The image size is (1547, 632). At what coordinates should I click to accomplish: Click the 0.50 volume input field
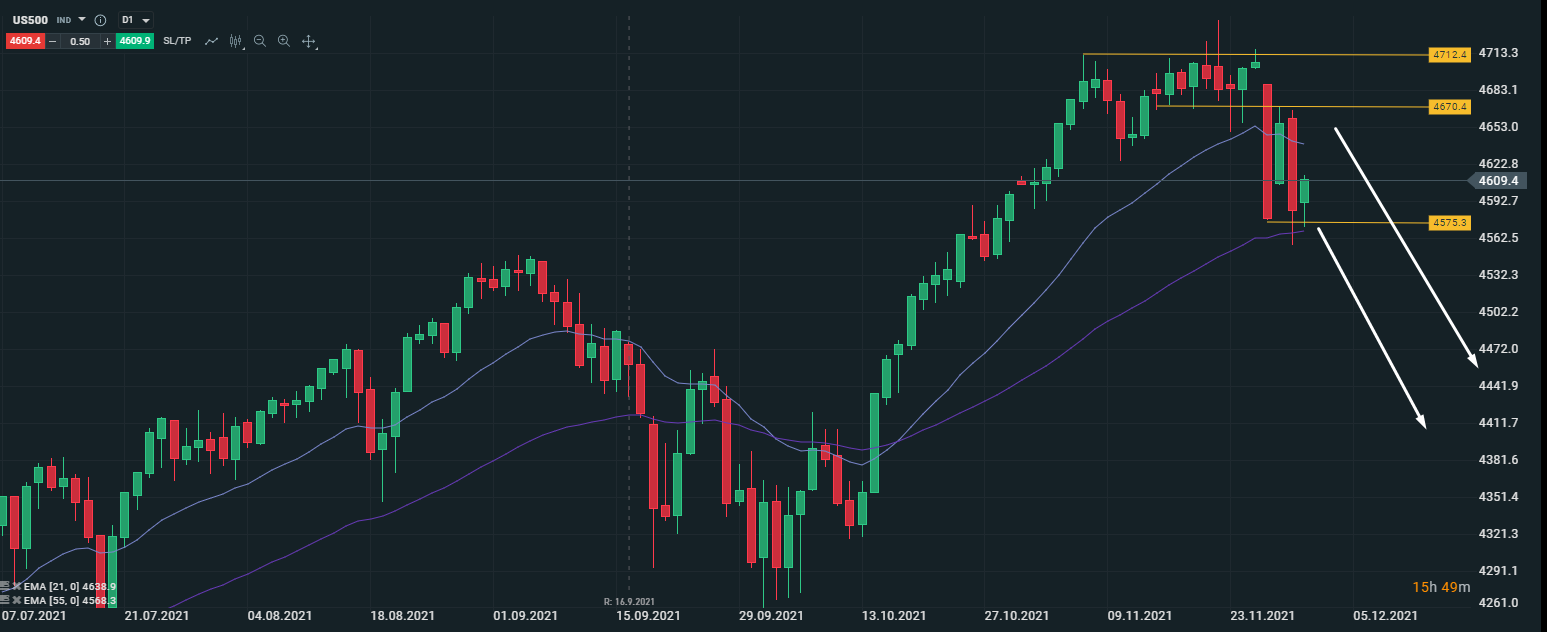(80, 41)
